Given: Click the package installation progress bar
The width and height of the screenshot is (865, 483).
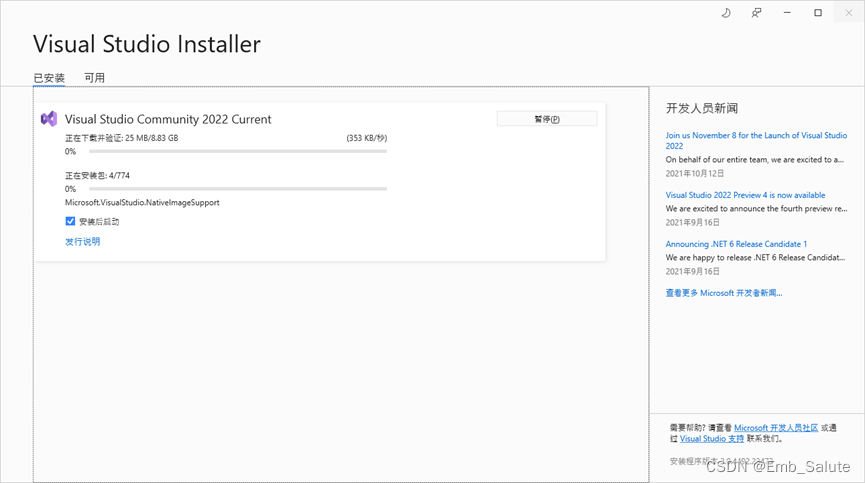Looking at the screenshot, I should coord(238,189).
